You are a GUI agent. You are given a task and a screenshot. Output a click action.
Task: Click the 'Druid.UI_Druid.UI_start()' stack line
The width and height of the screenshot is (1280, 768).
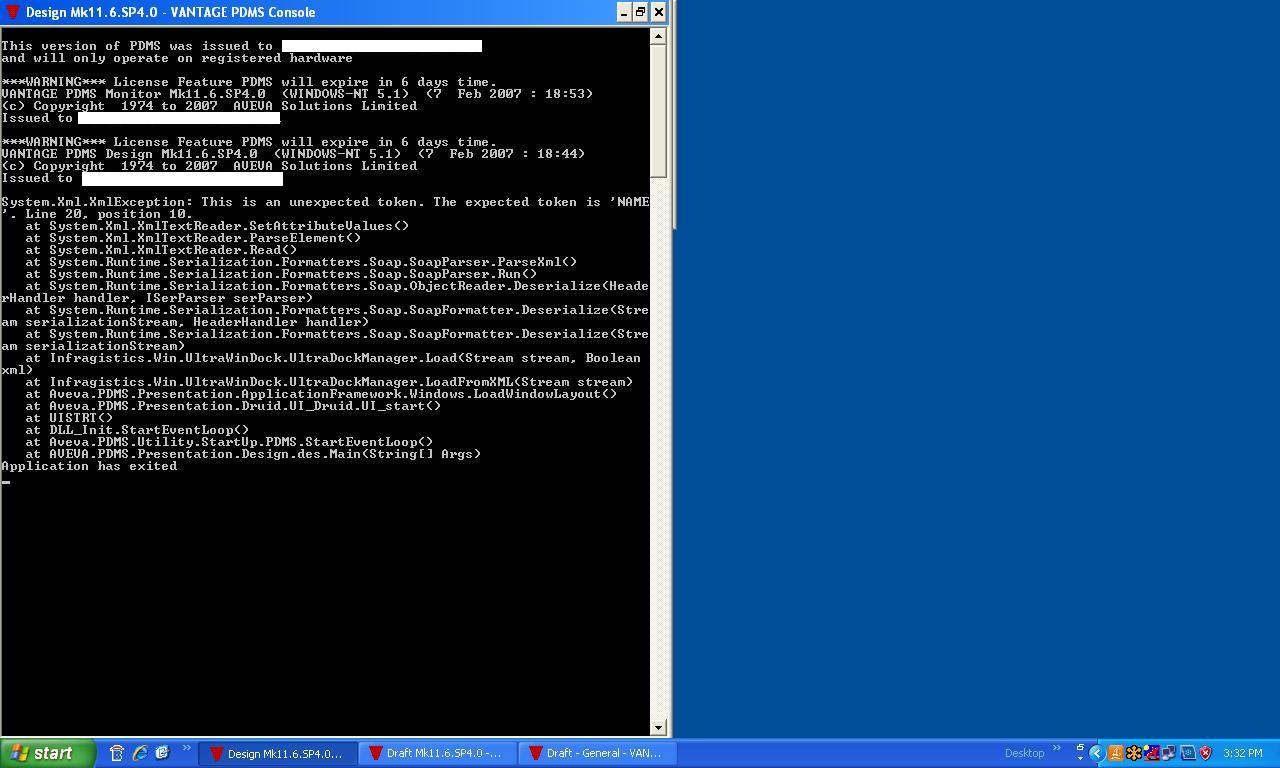coord(233,406)
